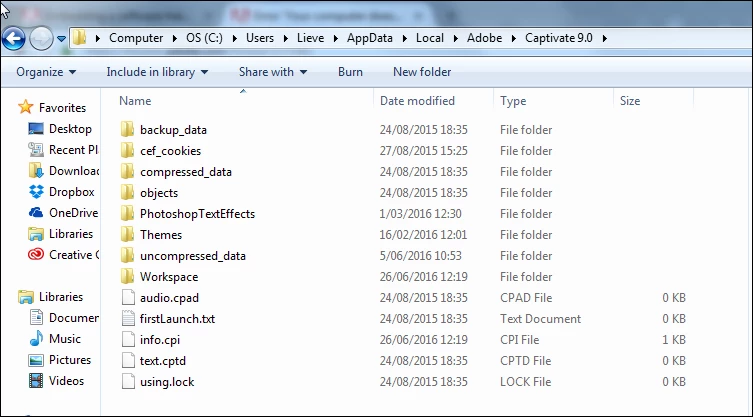The image size is (753, 417).
Task: Click the backup_data folder icon
Action: [x=127, y=130]
